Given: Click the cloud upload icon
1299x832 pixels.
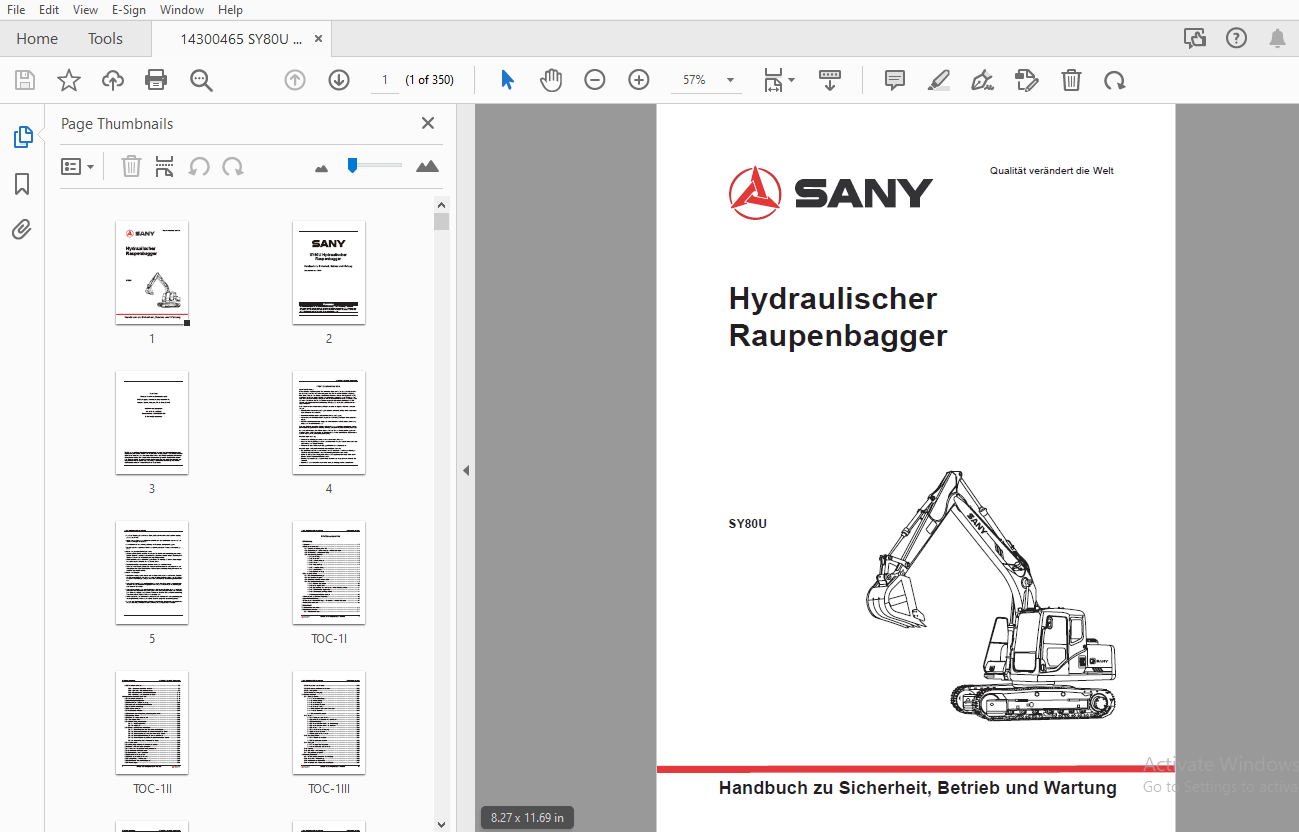Looking at the screenshot, I should [113, 80].
